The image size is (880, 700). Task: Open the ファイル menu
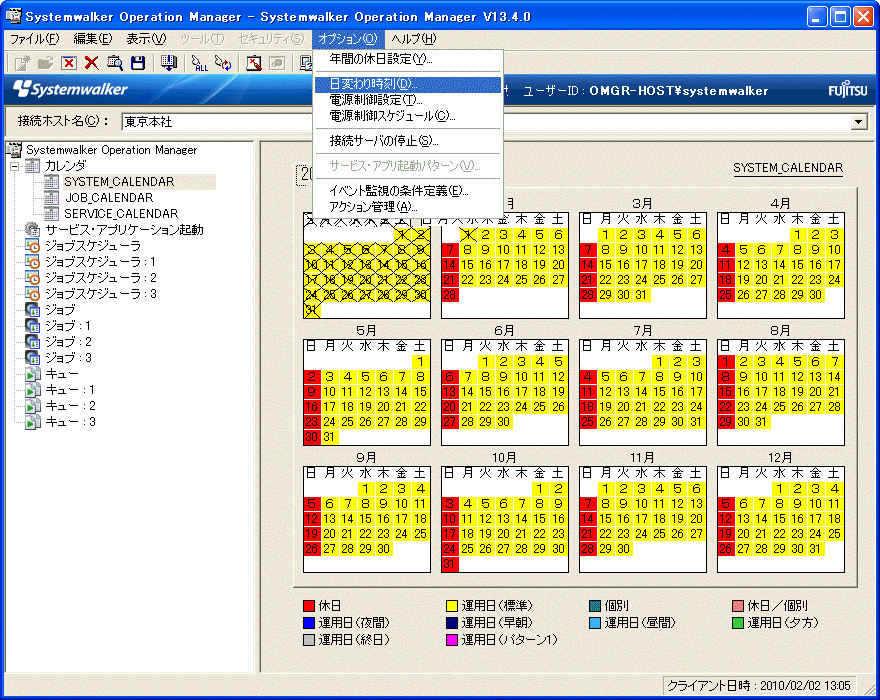(35, 39)
